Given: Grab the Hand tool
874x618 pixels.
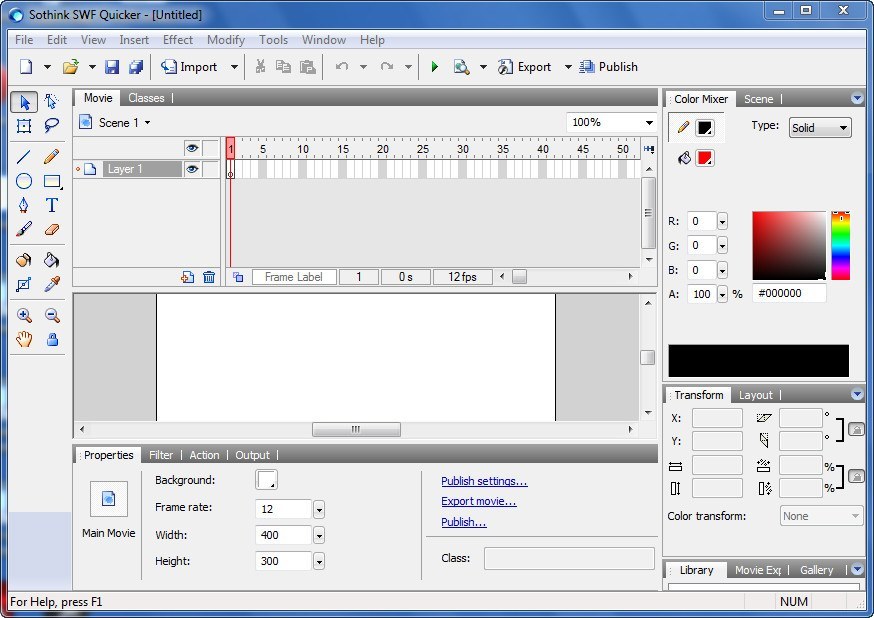Looking at the screenshot, I should [24, 339].
